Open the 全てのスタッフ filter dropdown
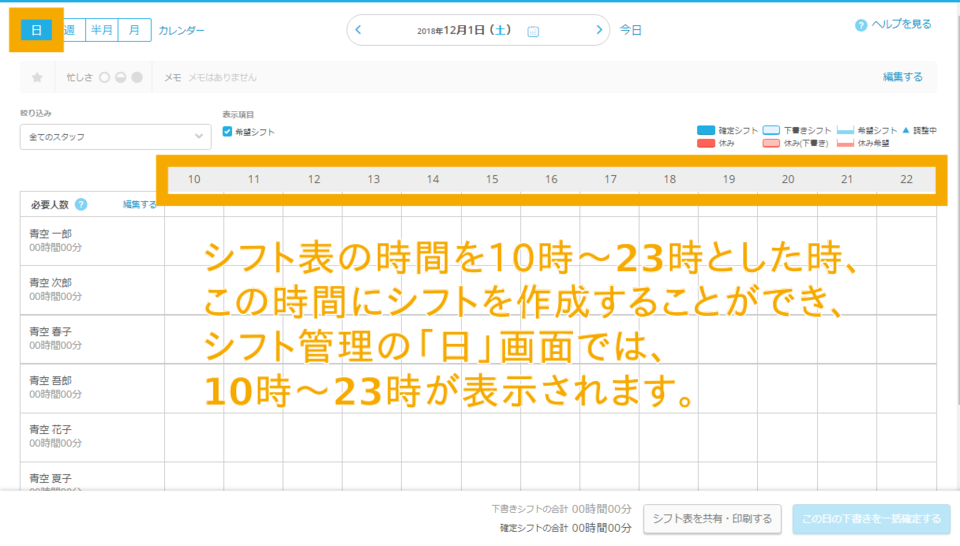Screen dimensions: 960x546 click(116, 137)
